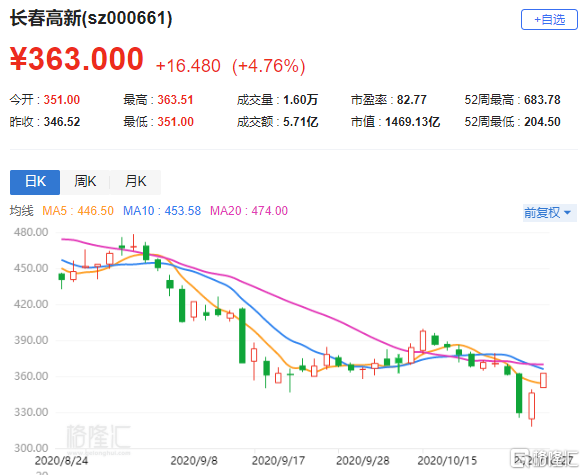This screenshot has height=475, width=585.
Task: Click the turnover value 5.71亿
Action: pyautogui.click(x=300, y=122)
